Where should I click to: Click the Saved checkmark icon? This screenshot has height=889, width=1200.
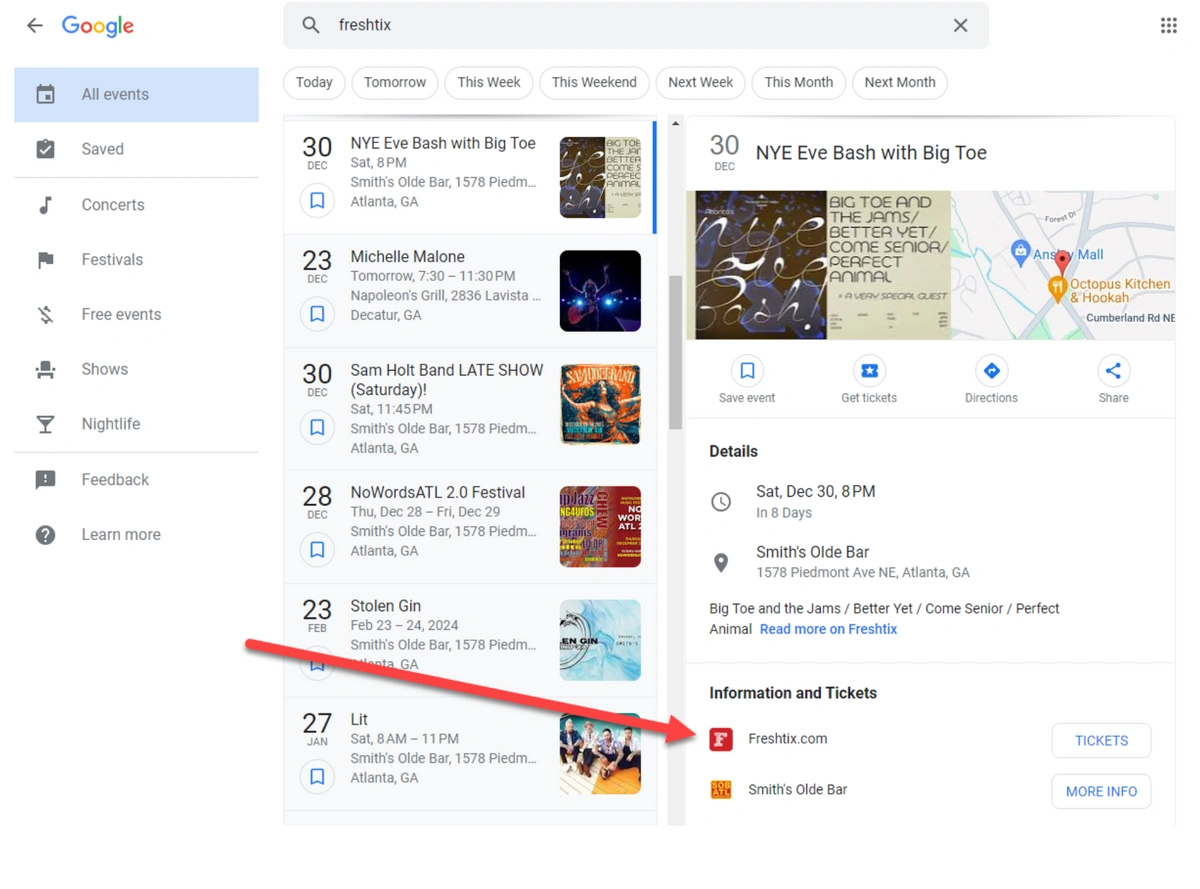pyautogui.click(x=45, y=149)
